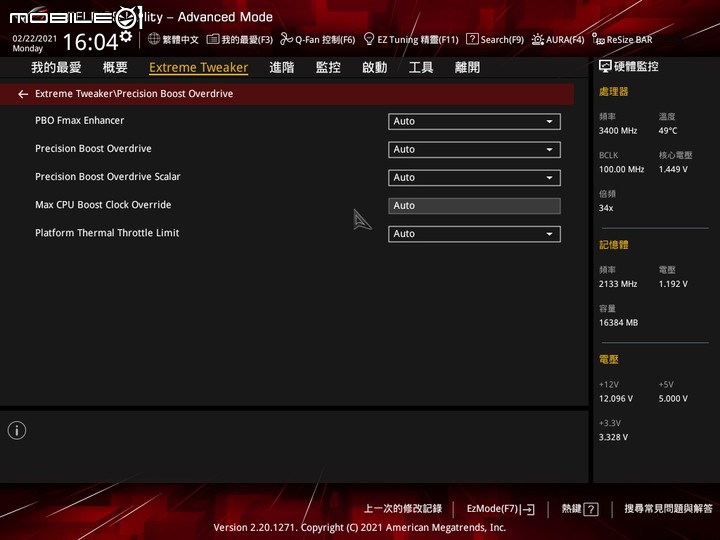Screen dimensions: 720x540
Task: Open AURA lighting icon
Action: 537,39
